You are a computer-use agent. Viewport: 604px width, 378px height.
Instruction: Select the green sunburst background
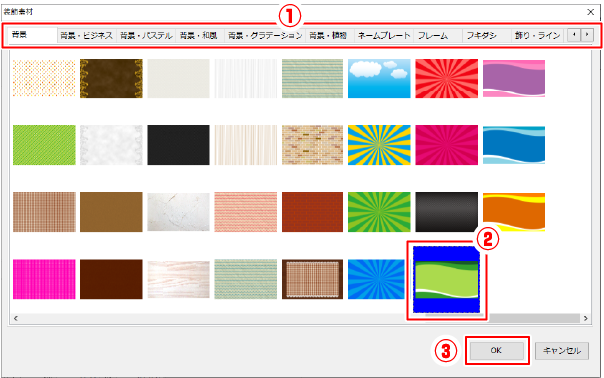(379, 212)
